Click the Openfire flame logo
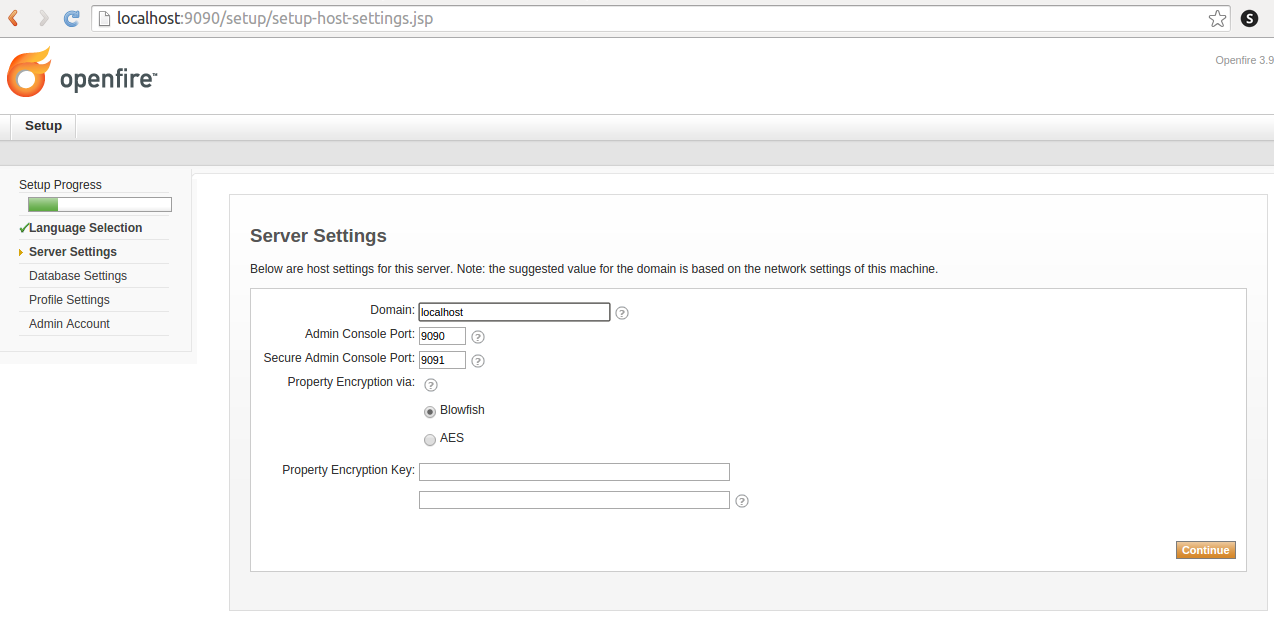The width and height of the screenshot is (1274, 625). coord(28,73)
